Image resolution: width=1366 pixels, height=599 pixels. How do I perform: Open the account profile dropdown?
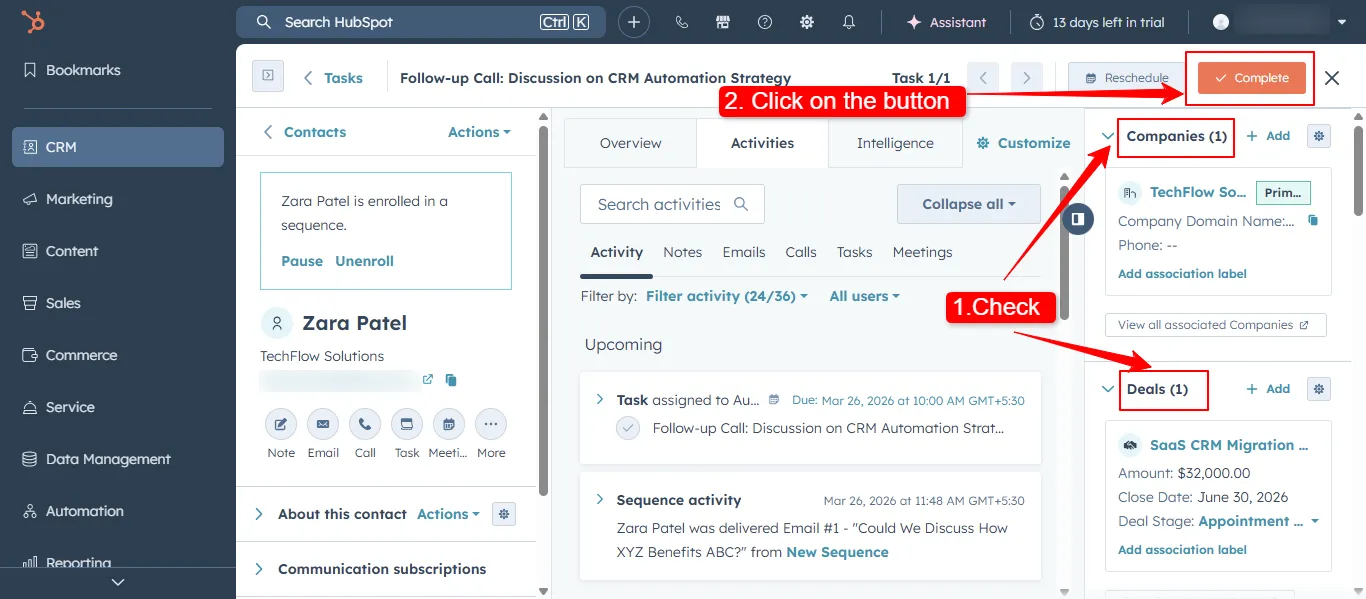coord(1280,22)
